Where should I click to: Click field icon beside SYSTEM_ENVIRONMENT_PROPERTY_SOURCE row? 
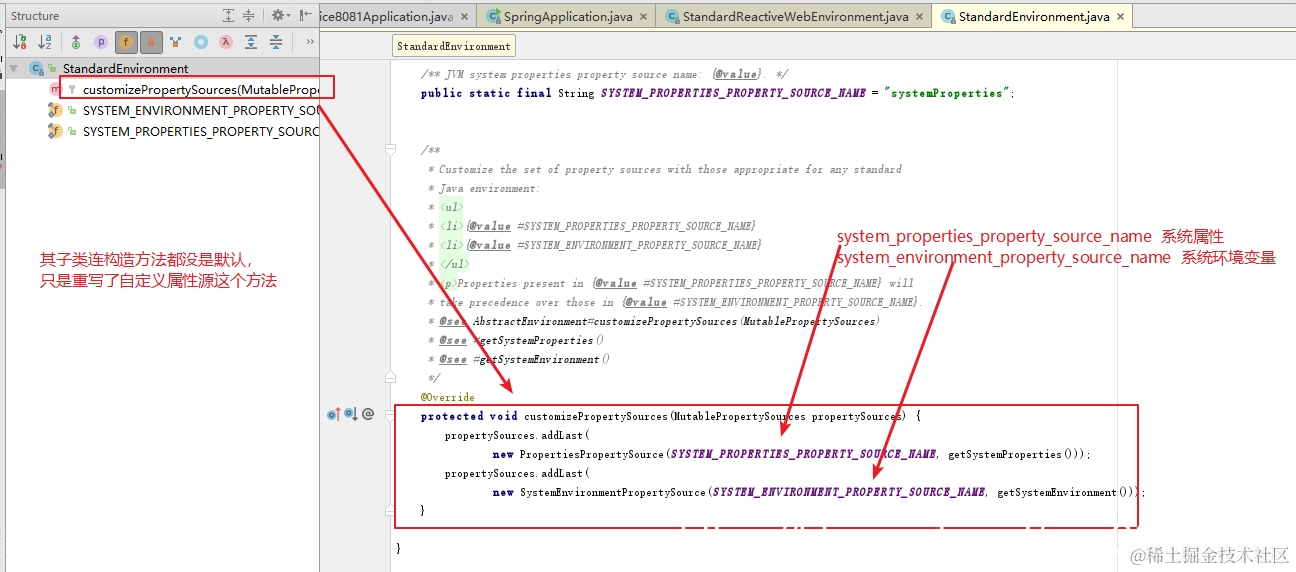pyautogui.click(x=55, y=110)
